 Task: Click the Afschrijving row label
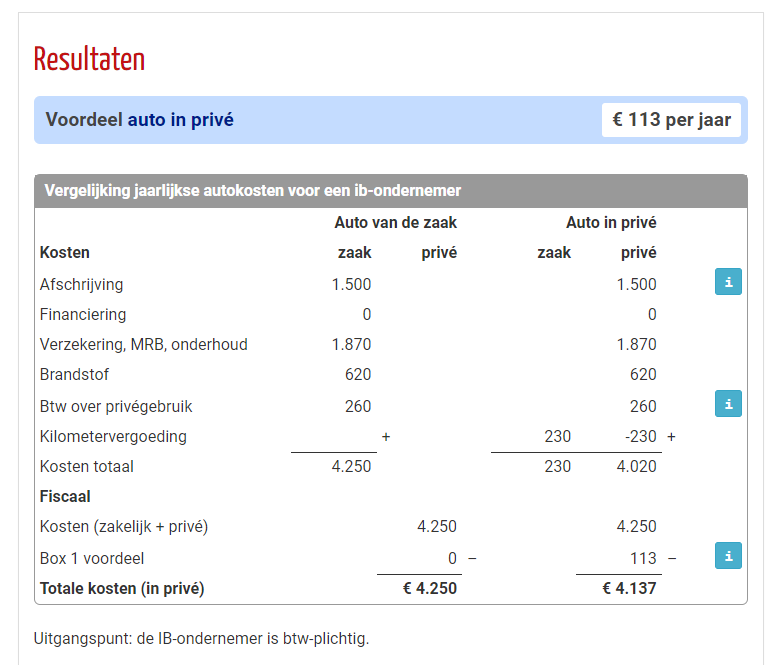point(82,285)
